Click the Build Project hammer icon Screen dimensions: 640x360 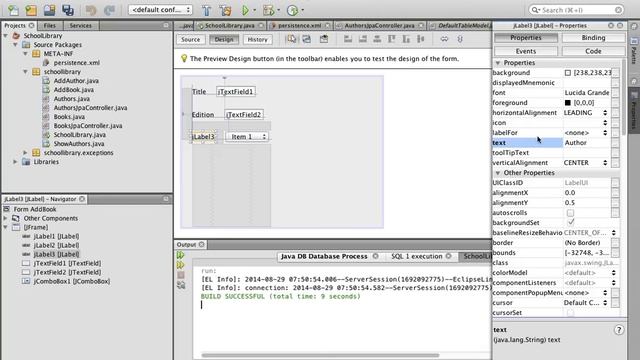[x=207, y=10]
